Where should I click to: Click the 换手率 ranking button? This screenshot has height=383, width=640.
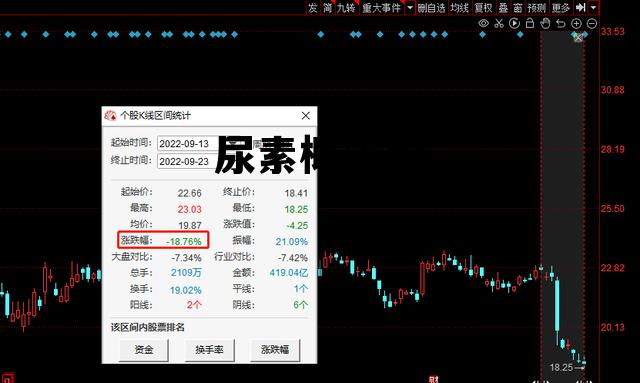(x=209, y=350)
